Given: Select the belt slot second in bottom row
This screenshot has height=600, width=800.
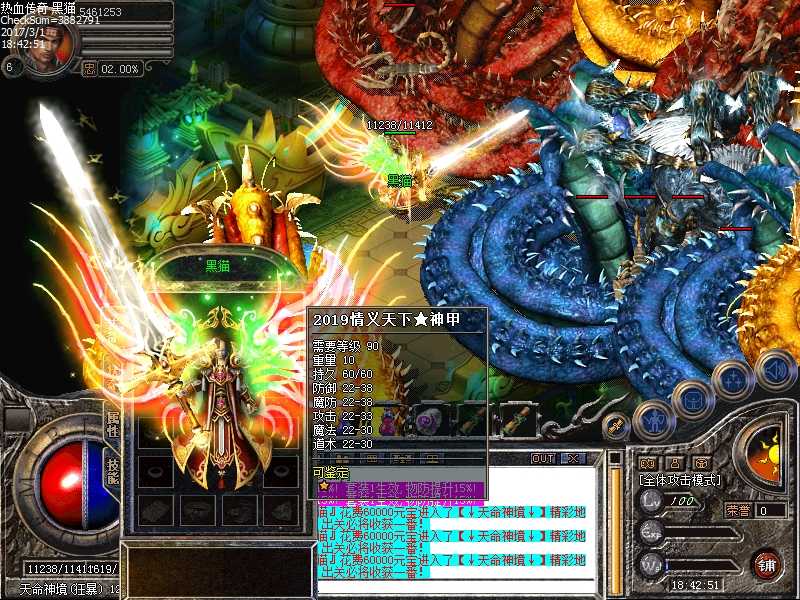Looking at the screenshot, I should (197, 510).
